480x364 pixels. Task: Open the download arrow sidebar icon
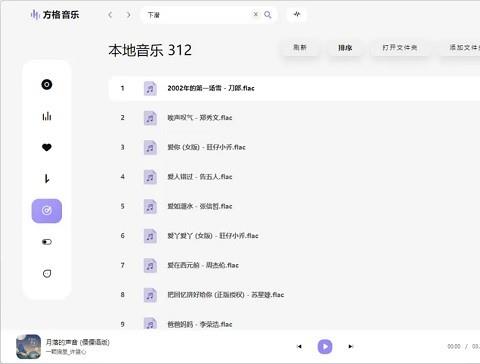tap(47, 179)
